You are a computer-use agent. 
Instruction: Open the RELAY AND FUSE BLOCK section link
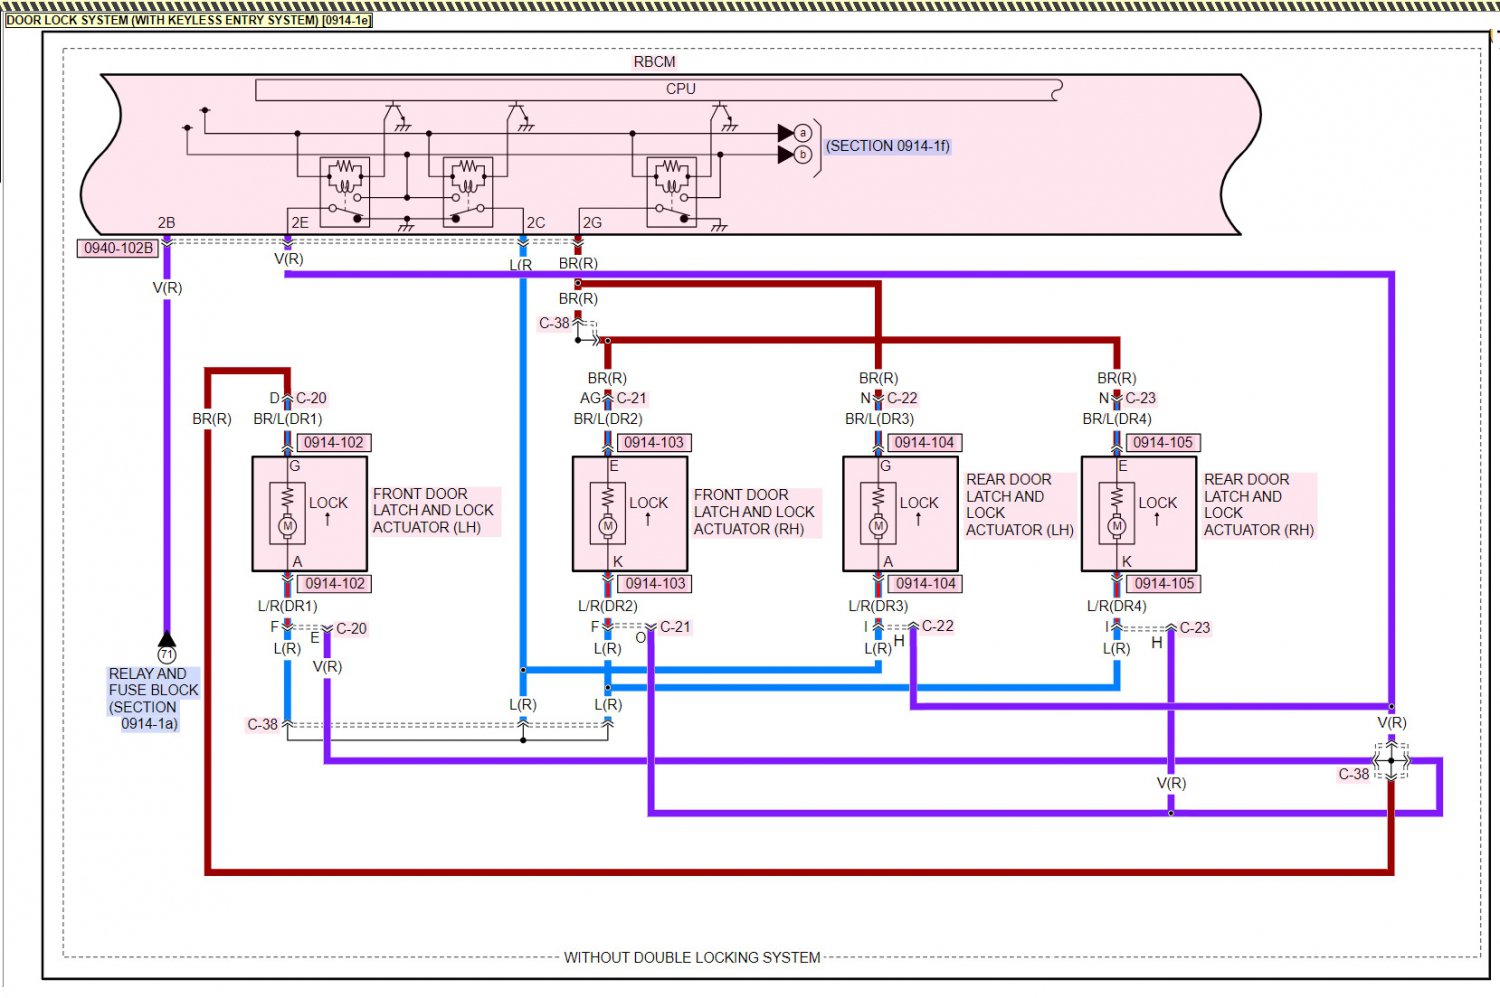[154, 698]
